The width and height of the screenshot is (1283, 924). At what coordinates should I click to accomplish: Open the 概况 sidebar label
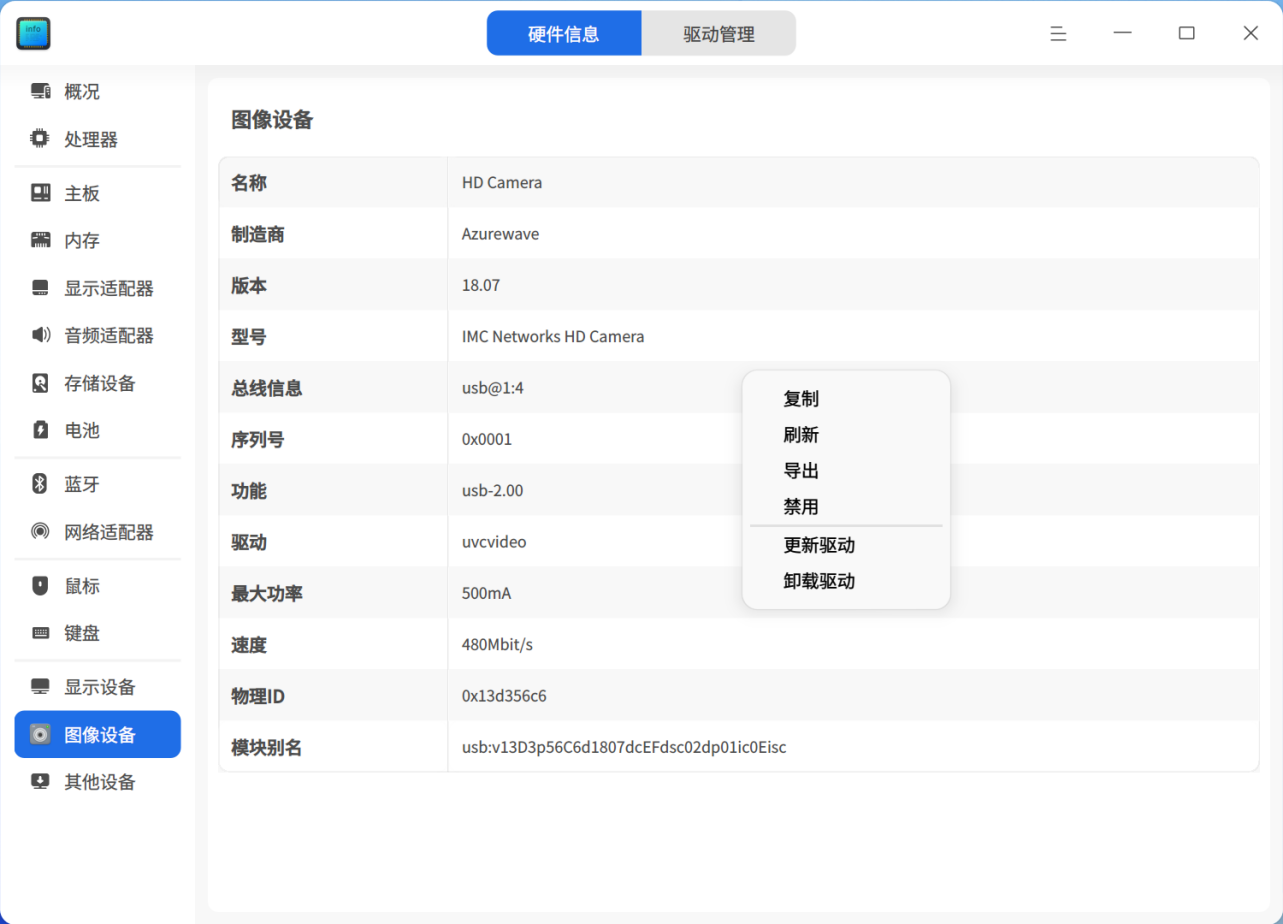82,92
